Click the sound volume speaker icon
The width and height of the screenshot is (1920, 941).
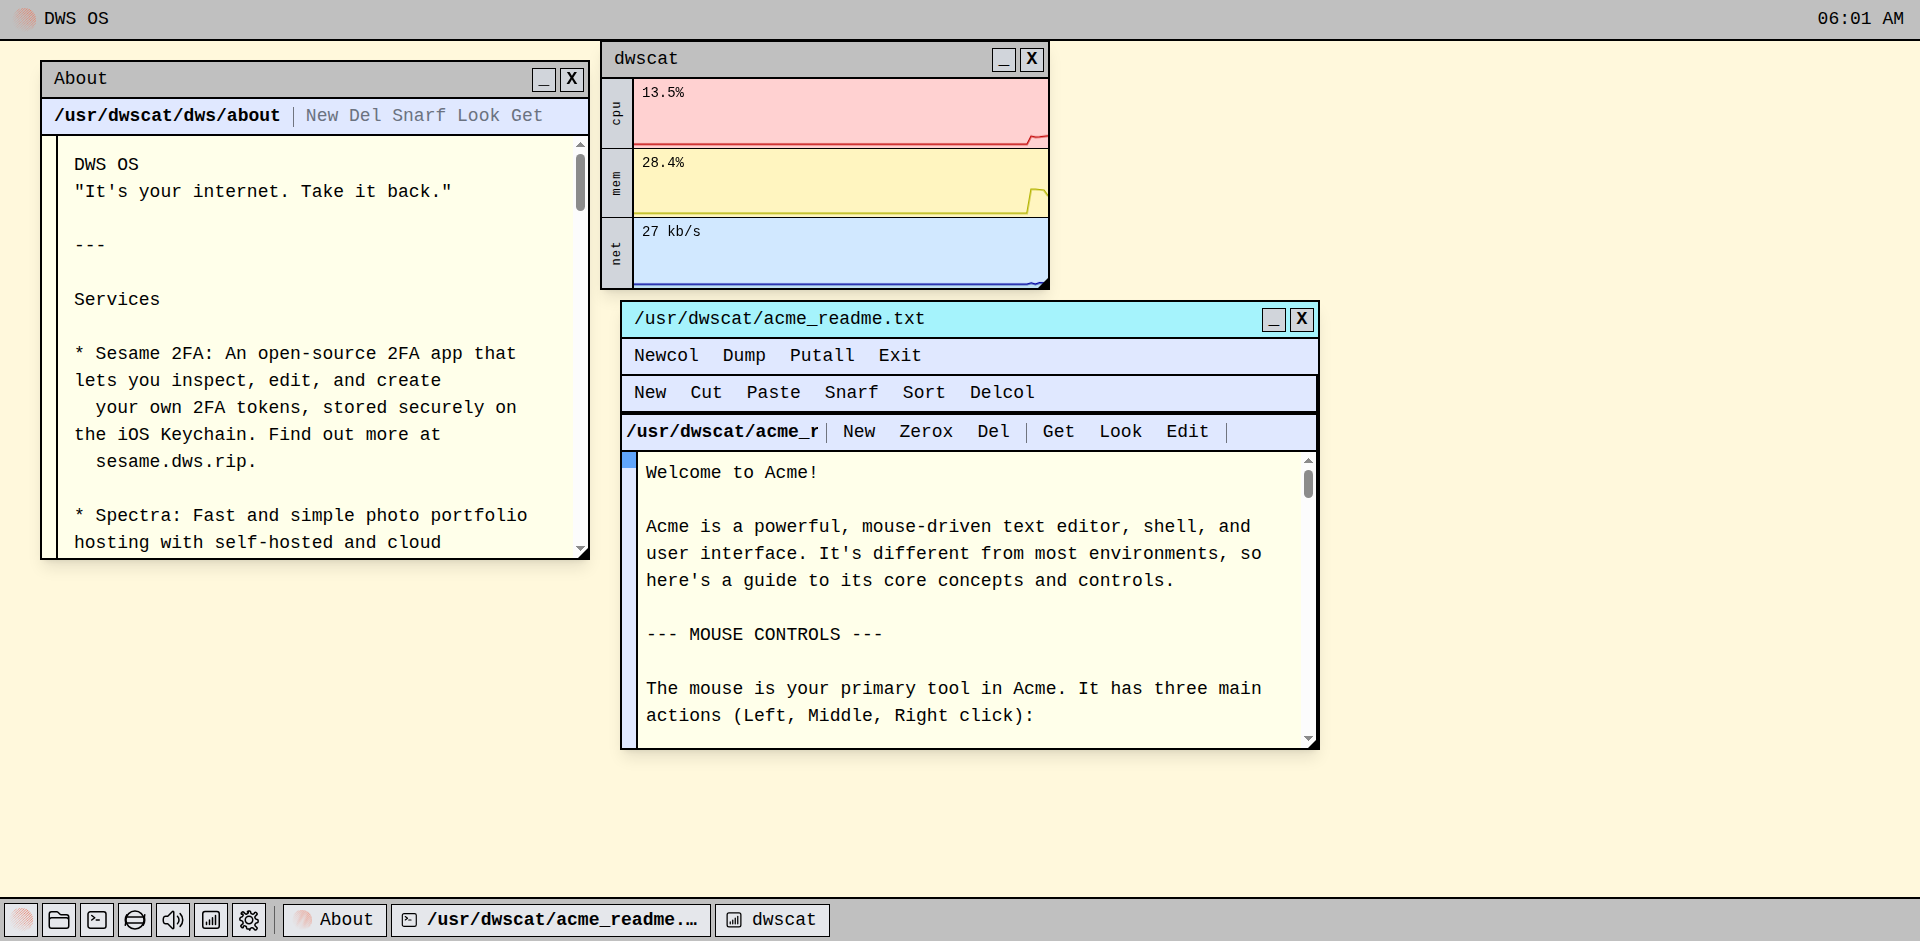173,920
